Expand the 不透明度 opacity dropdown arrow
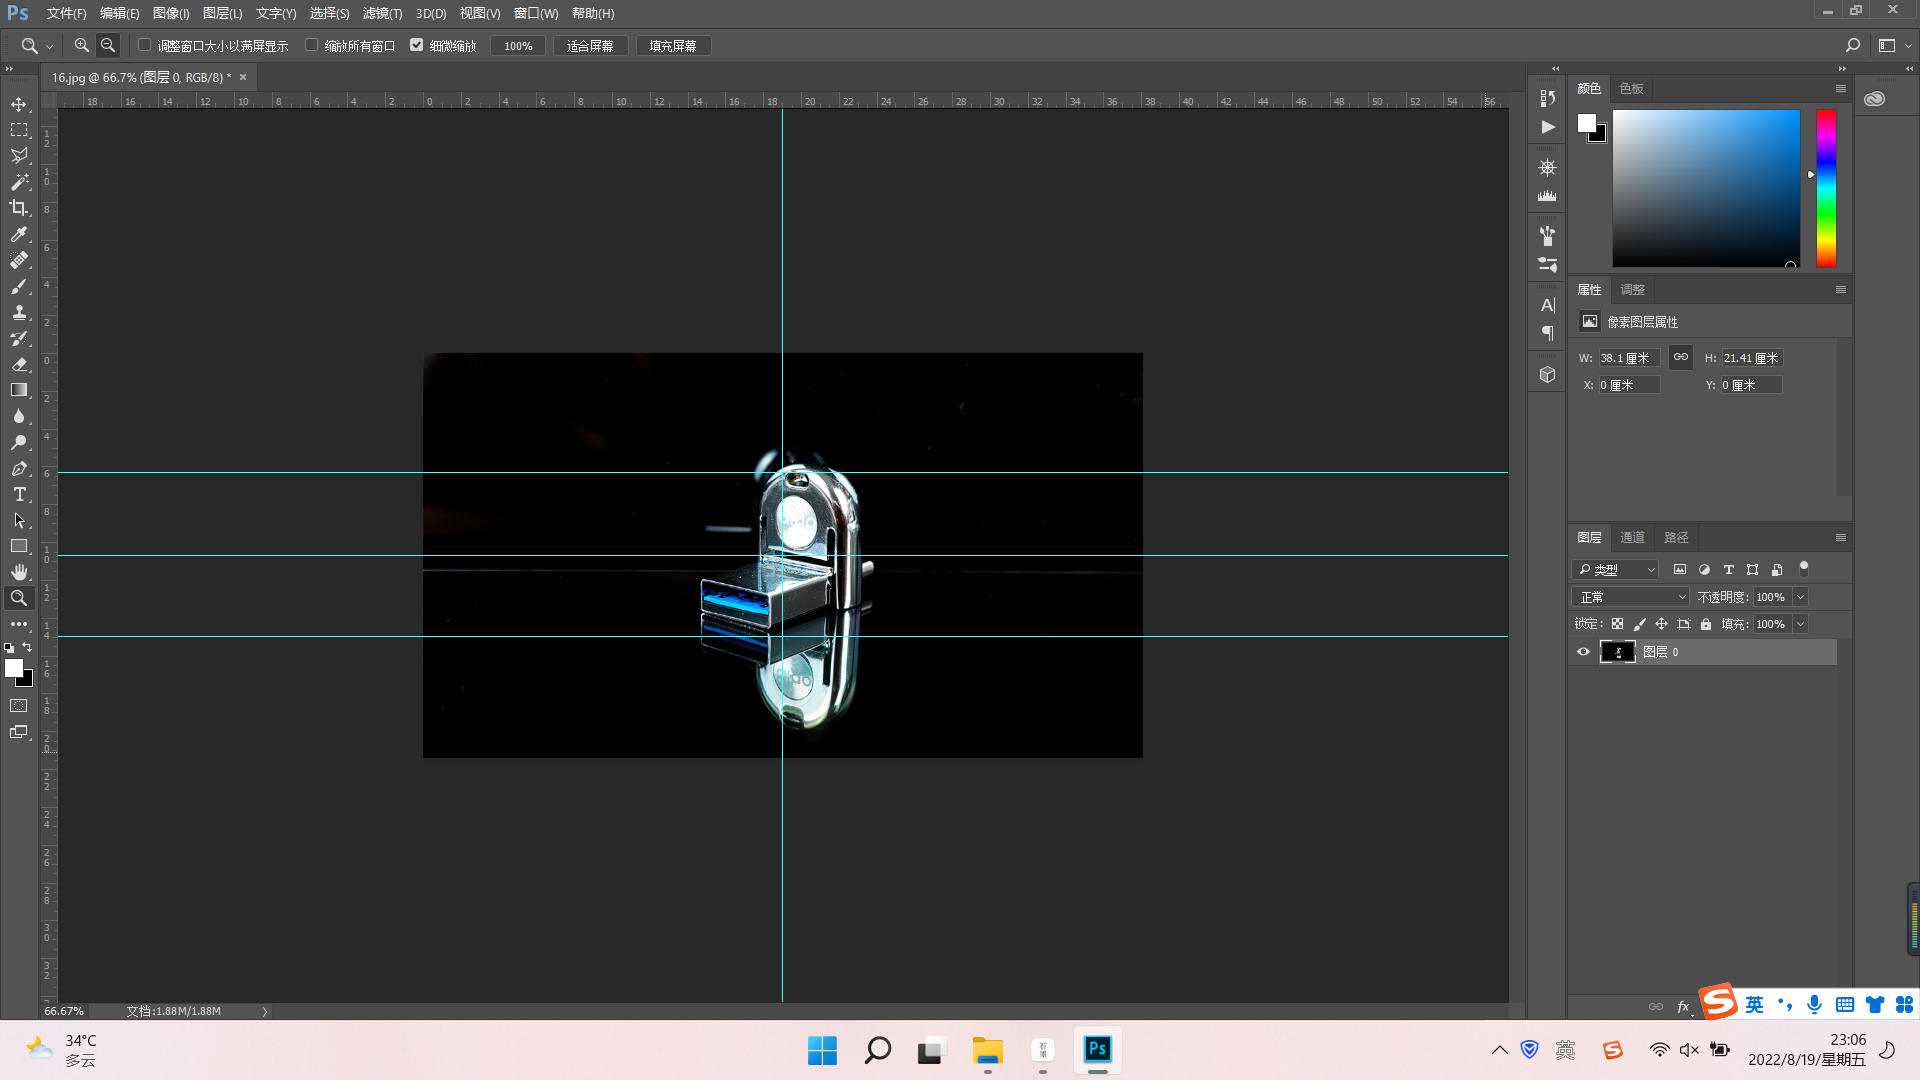This screenshot has width=1920, height=1080. pyautogui.click(x=1800, y=597)
